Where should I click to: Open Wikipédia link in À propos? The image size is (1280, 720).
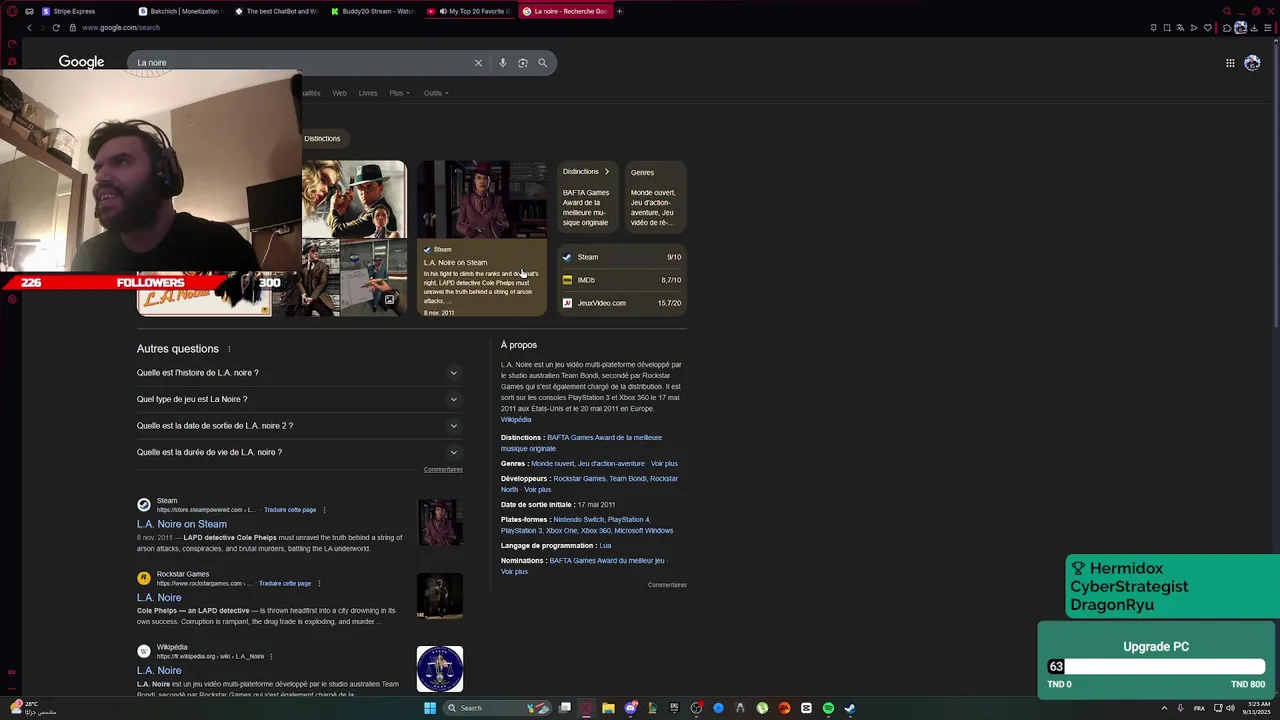516,420
